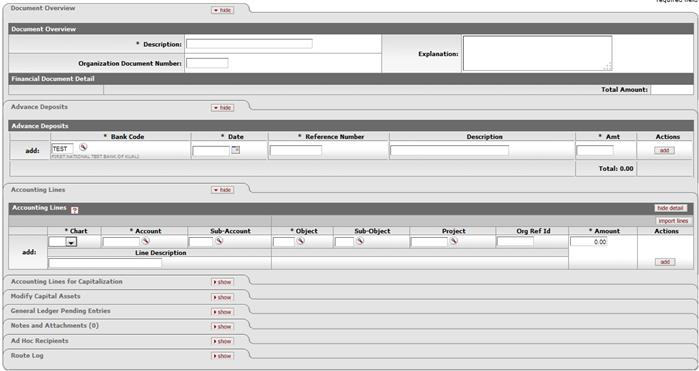Screen dimensions: 699x371
Task: Focus the Amount field showing 0.00
Action: pyautogui.click(x=588, y=242)
